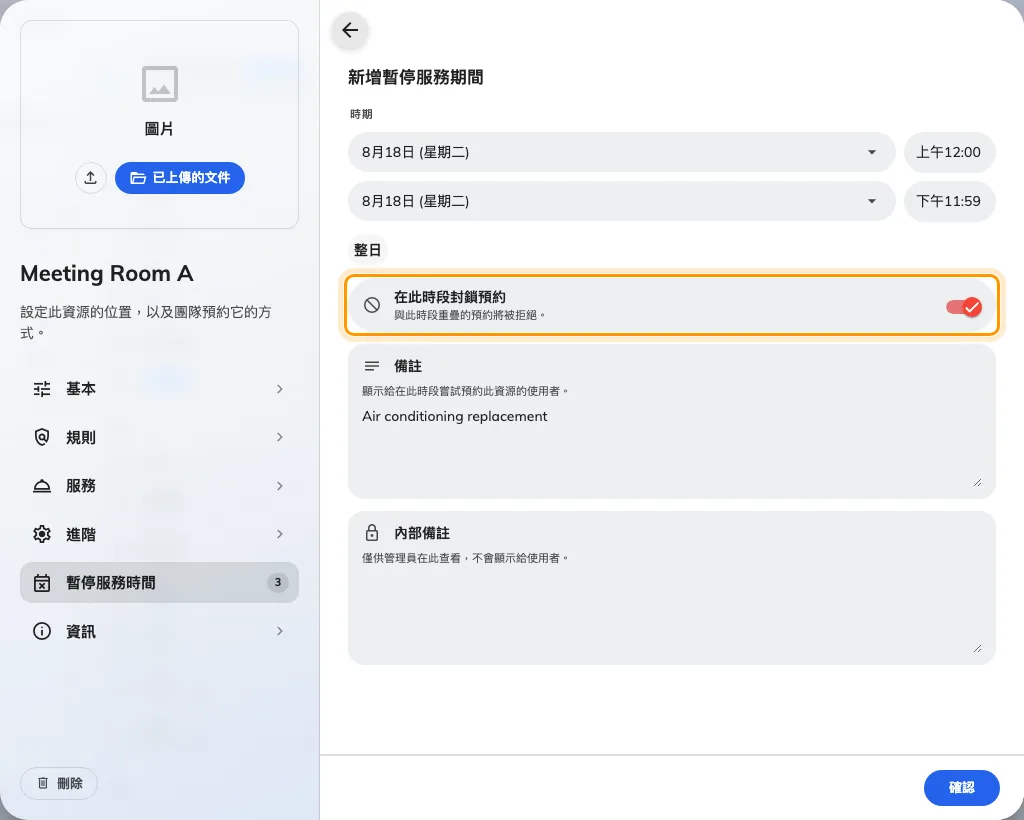
Task: Upload a new image with upload icon
Action: (91, 178)
